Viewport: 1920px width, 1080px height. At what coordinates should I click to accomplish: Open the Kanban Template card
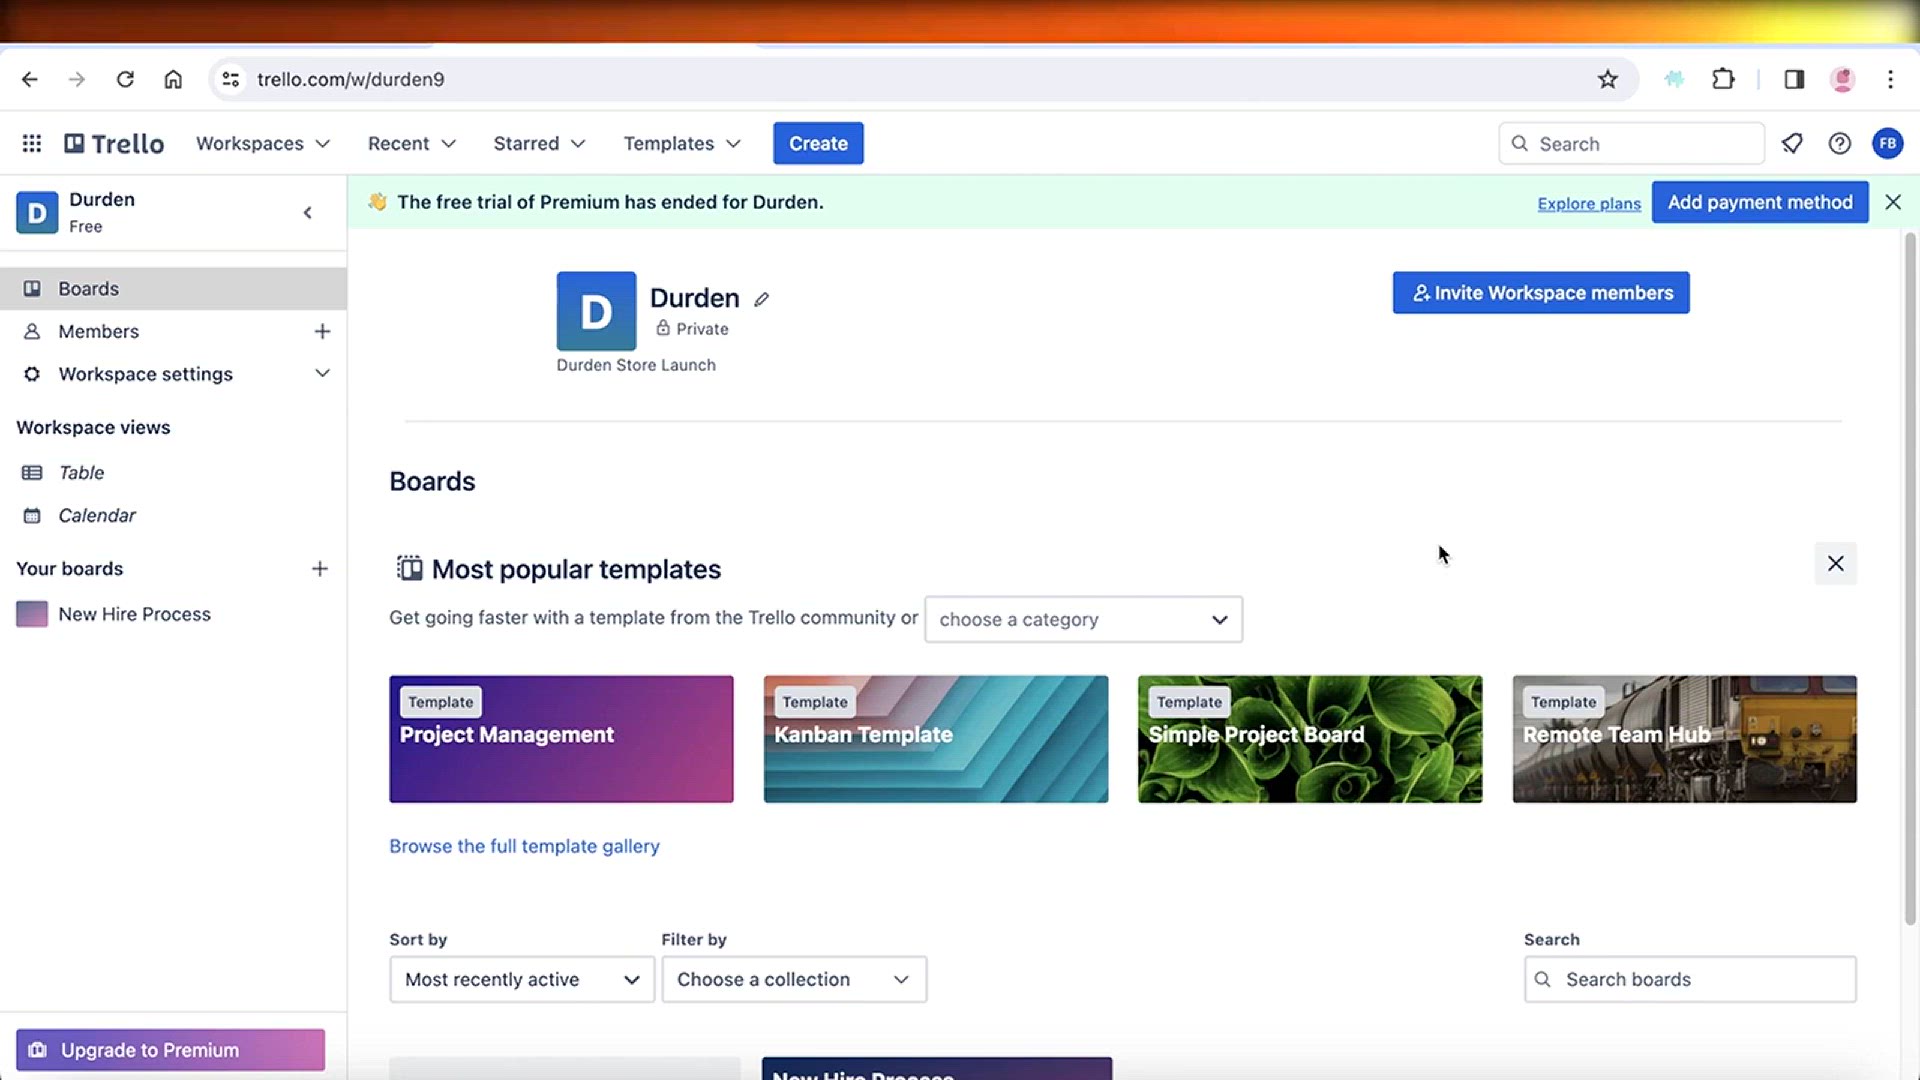(936, 739)
